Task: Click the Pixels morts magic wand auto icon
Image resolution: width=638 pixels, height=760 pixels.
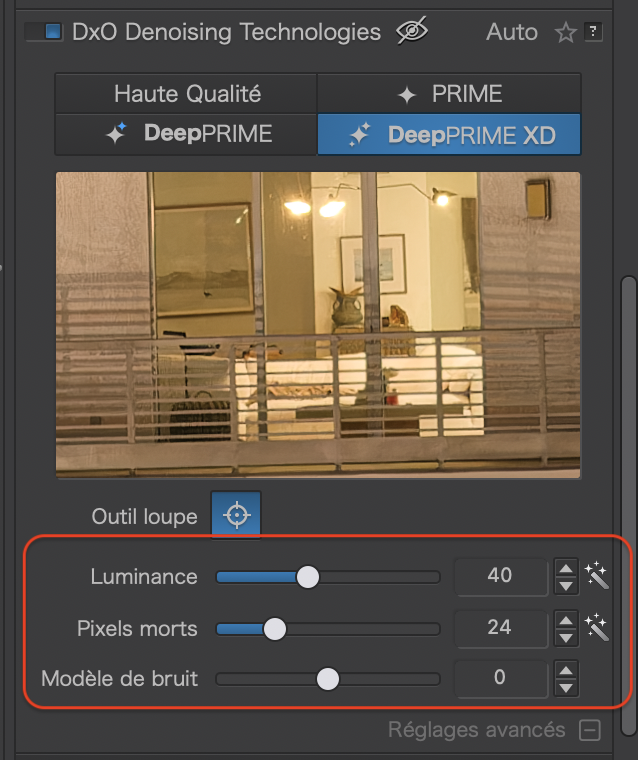Action: pyautogui.click(x=596, y=627)
